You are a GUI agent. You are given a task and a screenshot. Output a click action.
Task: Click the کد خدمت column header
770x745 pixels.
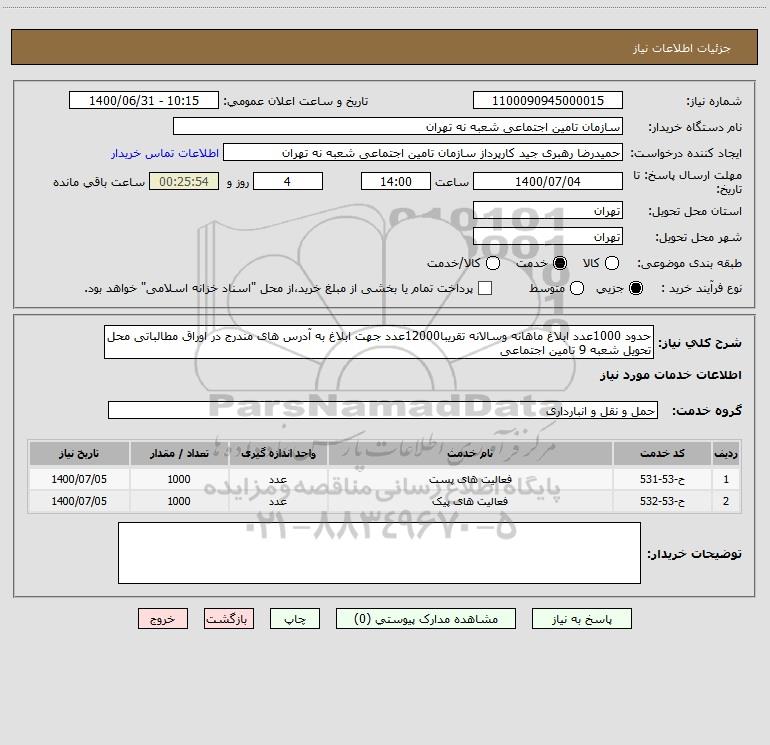coord(662,453)
